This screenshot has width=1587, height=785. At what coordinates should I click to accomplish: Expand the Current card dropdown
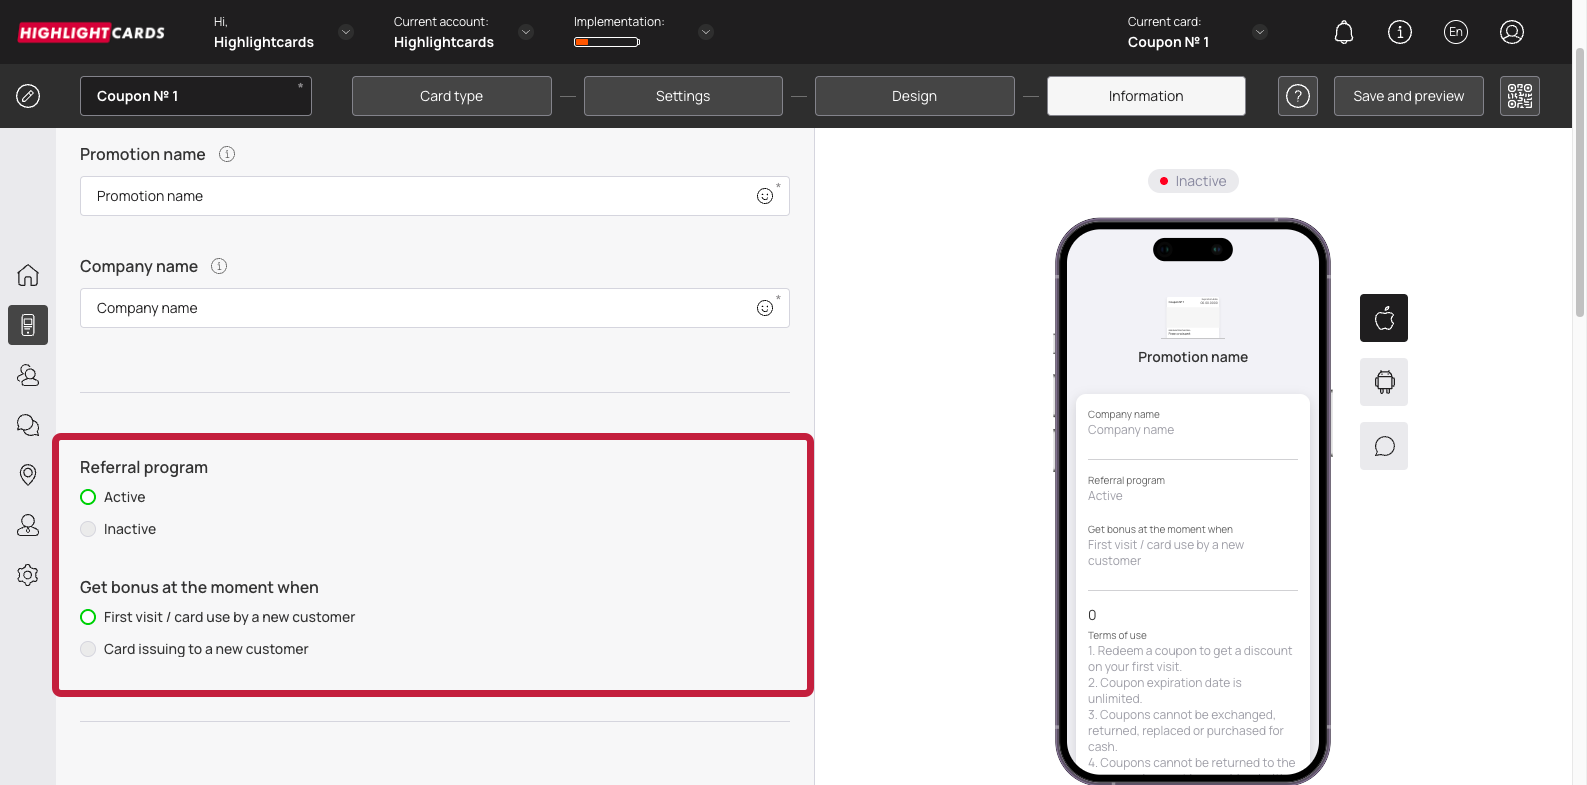point(1260,32)
